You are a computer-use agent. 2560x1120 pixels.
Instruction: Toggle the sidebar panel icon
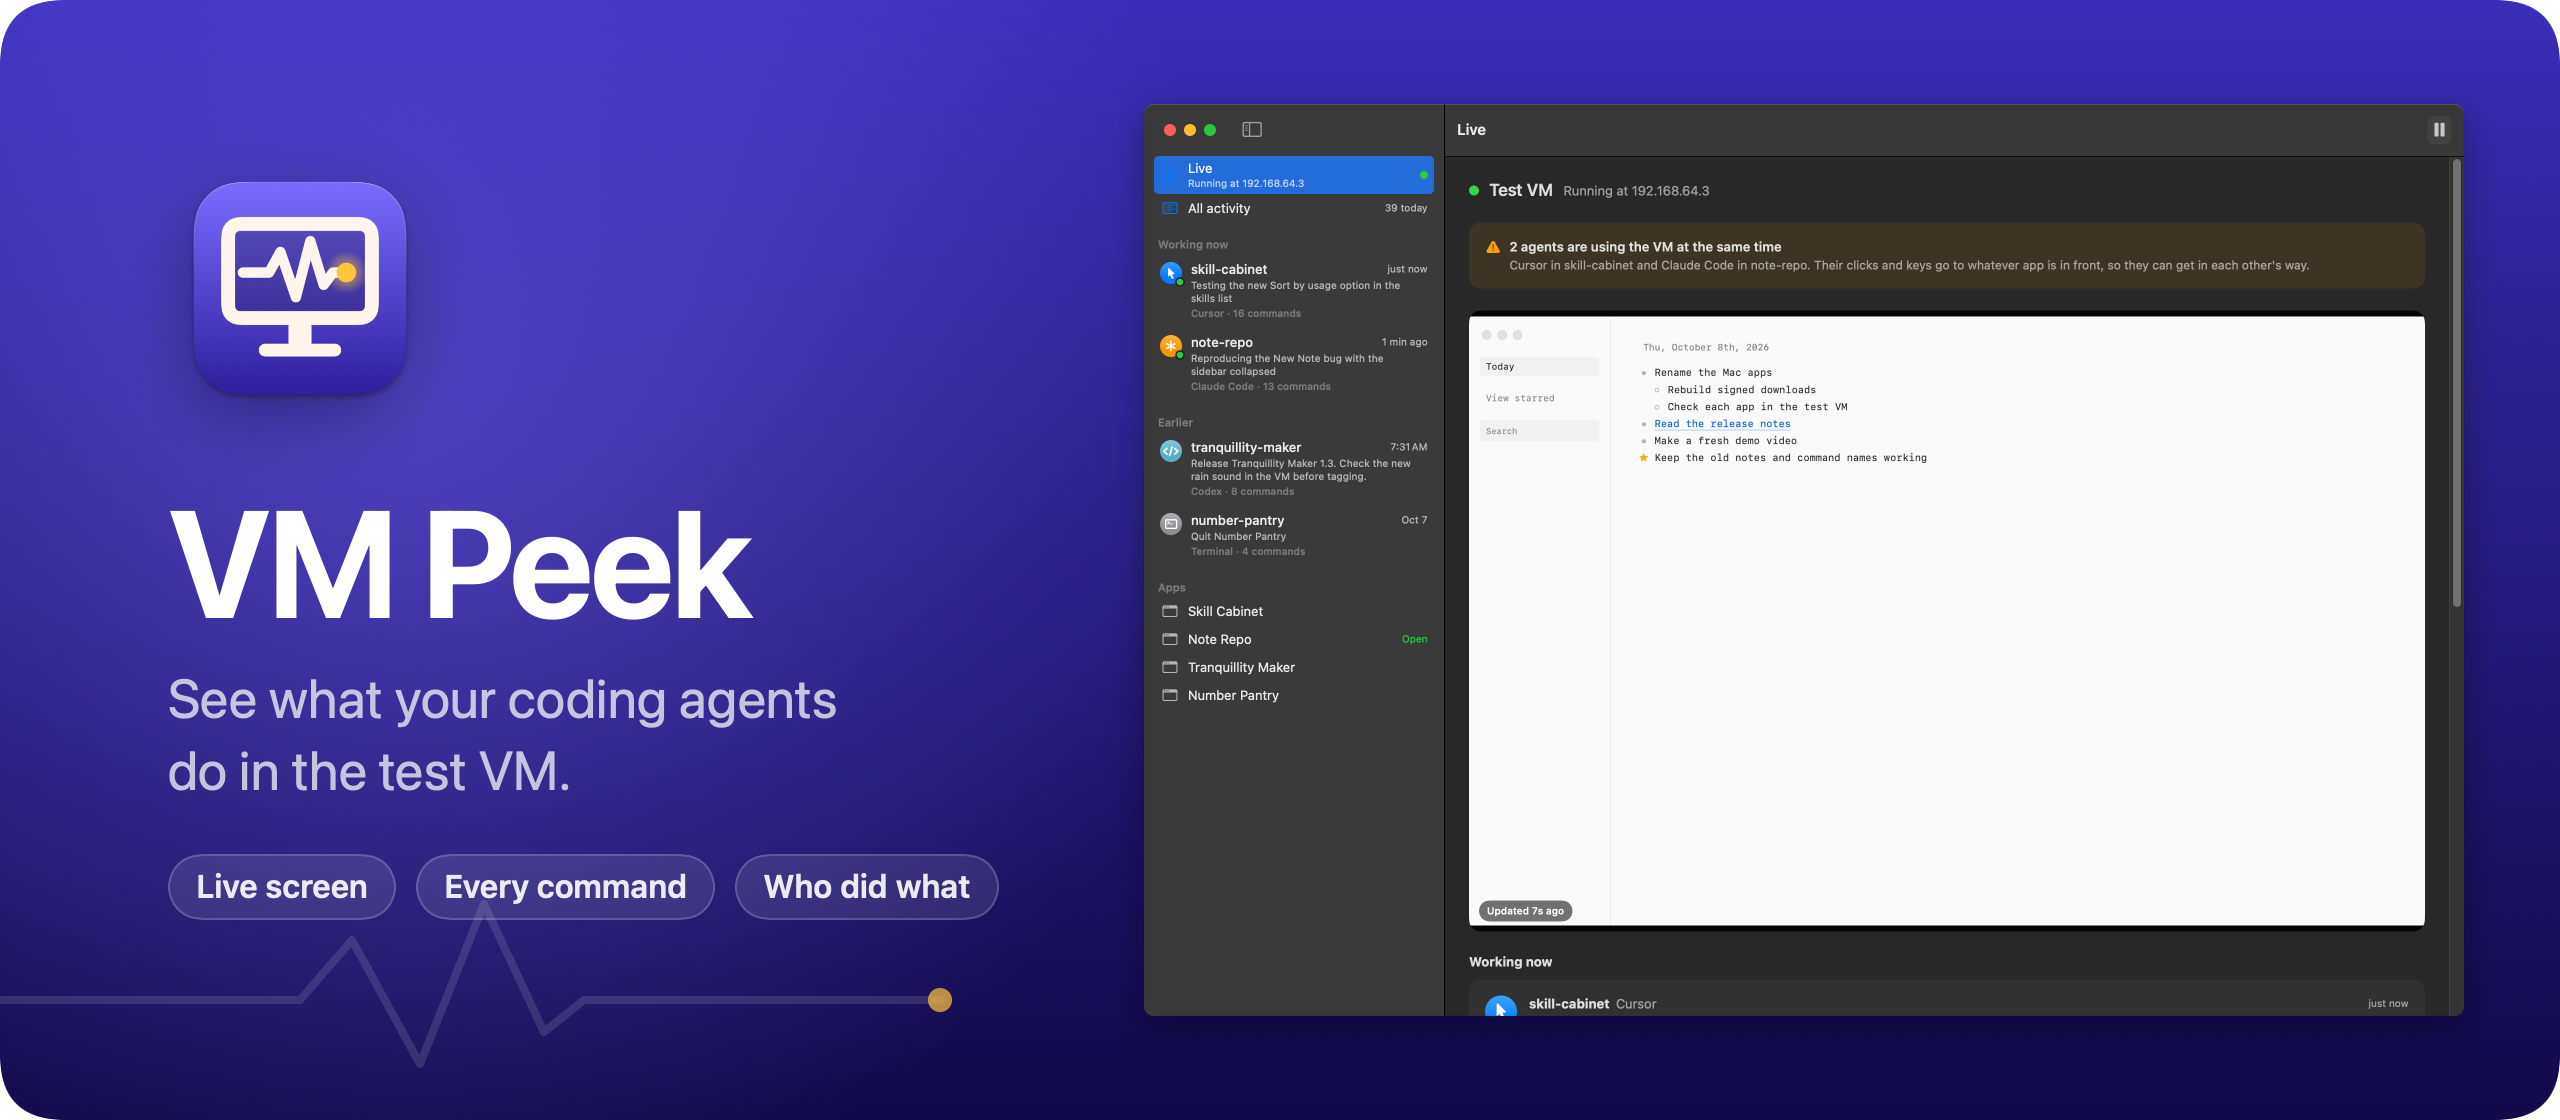tap(1251, 130)
